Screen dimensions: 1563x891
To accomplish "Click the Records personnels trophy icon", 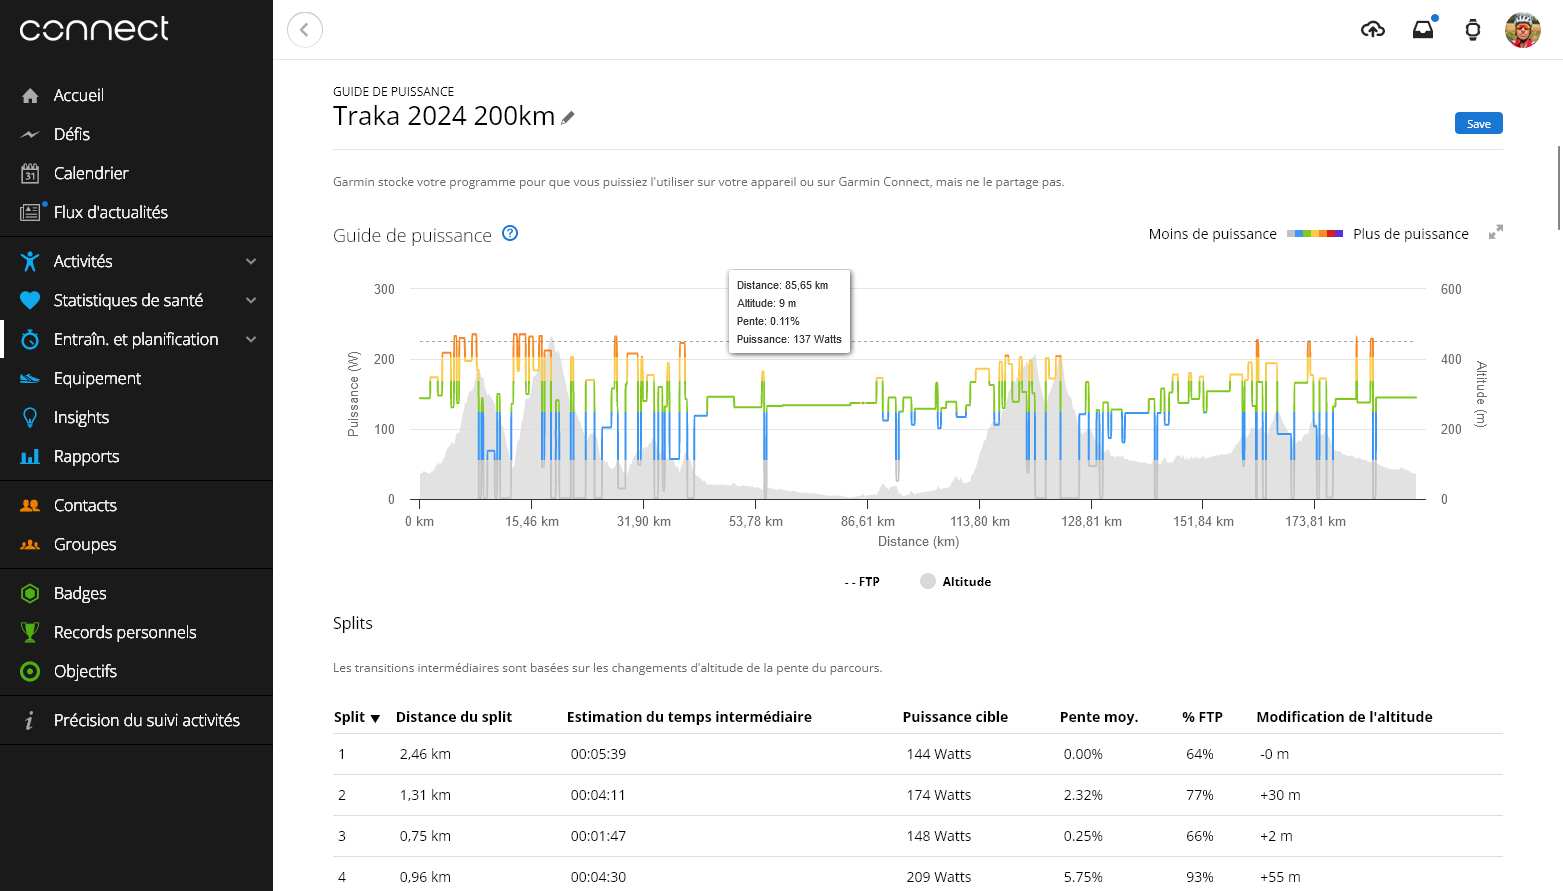I will [x=30, y=632].
